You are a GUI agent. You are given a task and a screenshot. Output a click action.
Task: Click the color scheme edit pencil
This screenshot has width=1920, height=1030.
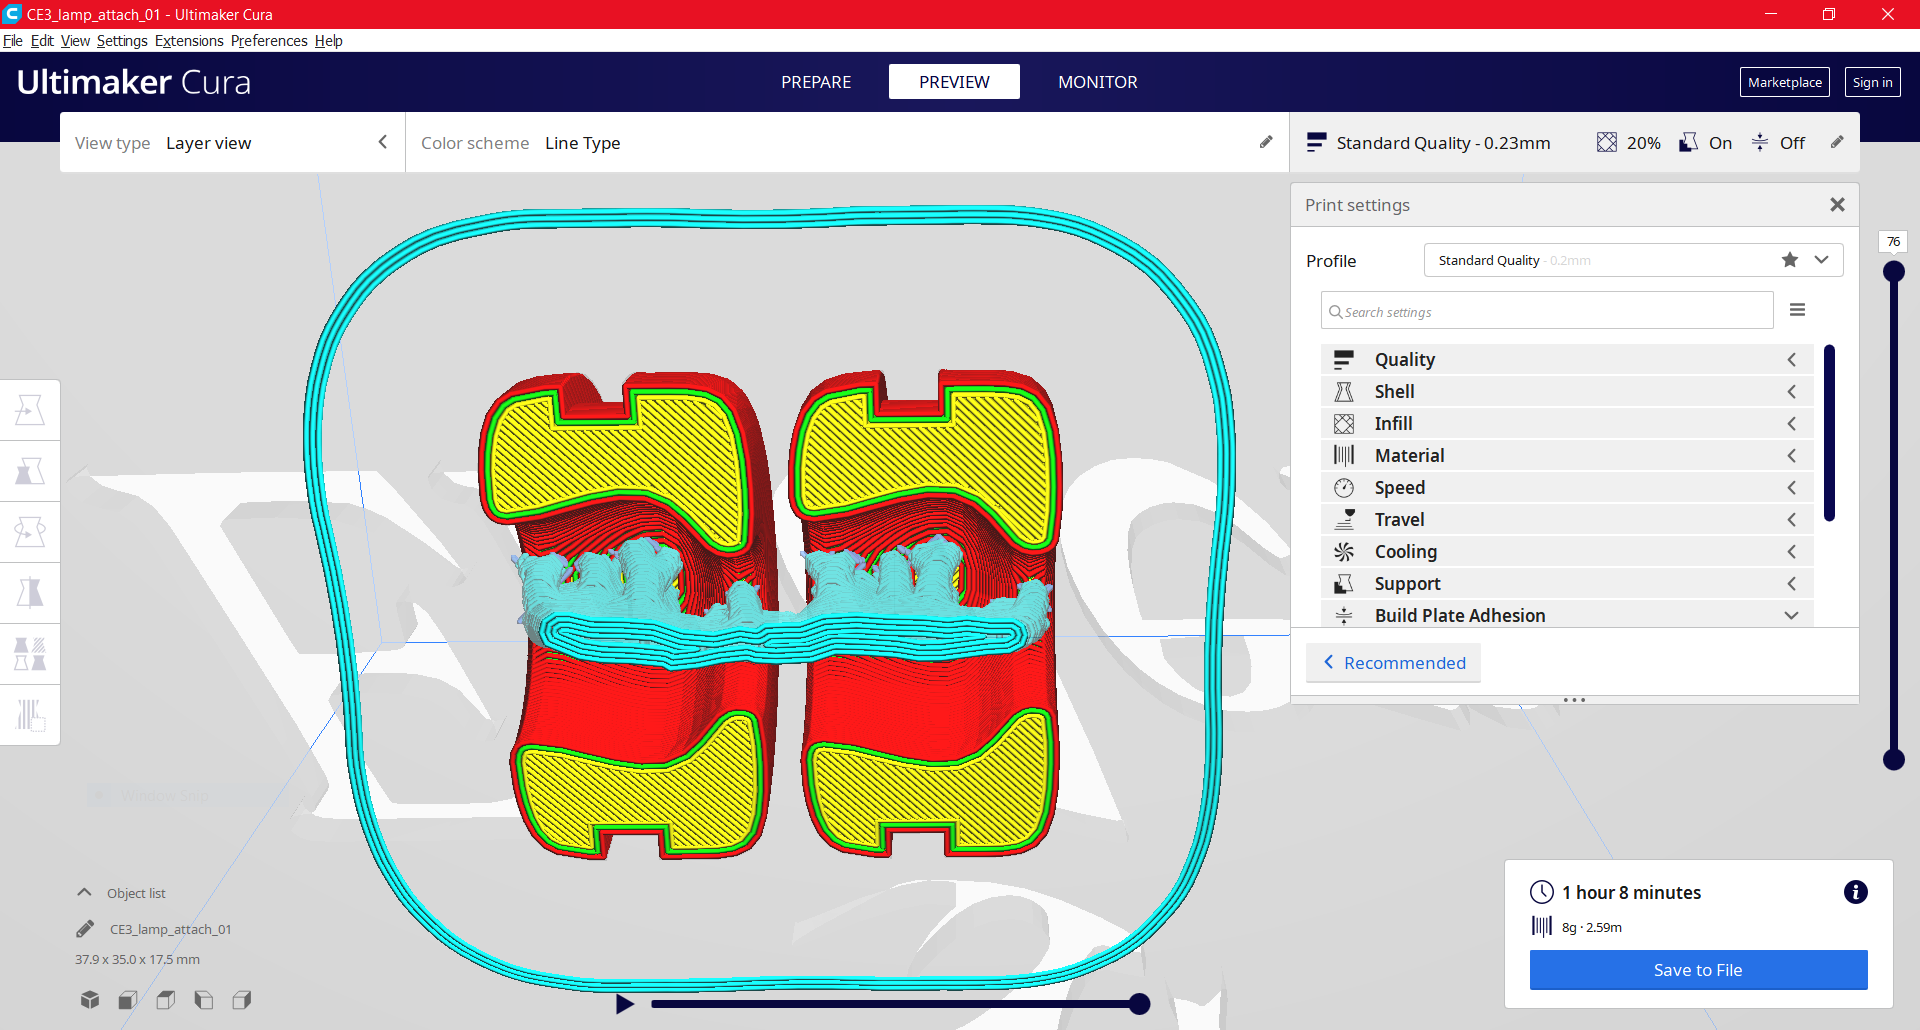(x=1266, y=142)
